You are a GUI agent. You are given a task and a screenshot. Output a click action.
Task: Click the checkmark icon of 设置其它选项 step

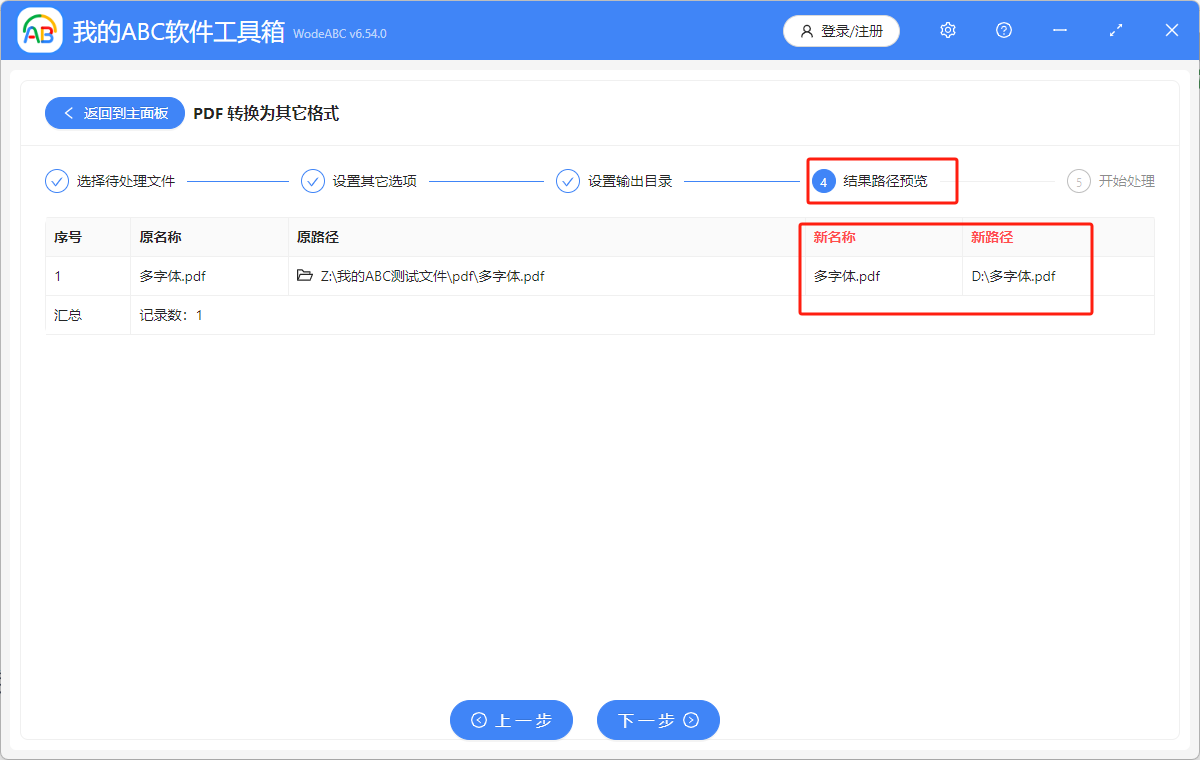click(313, 181)
